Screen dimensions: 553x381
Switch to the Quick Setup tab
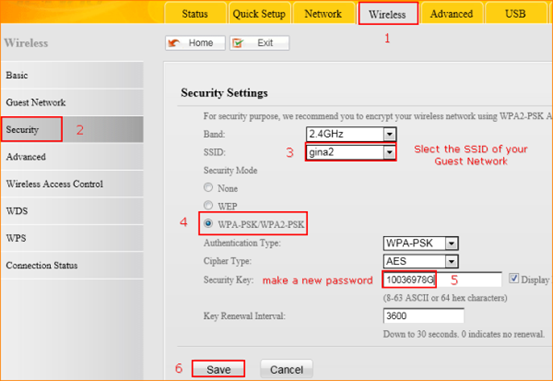click(259, 13)
